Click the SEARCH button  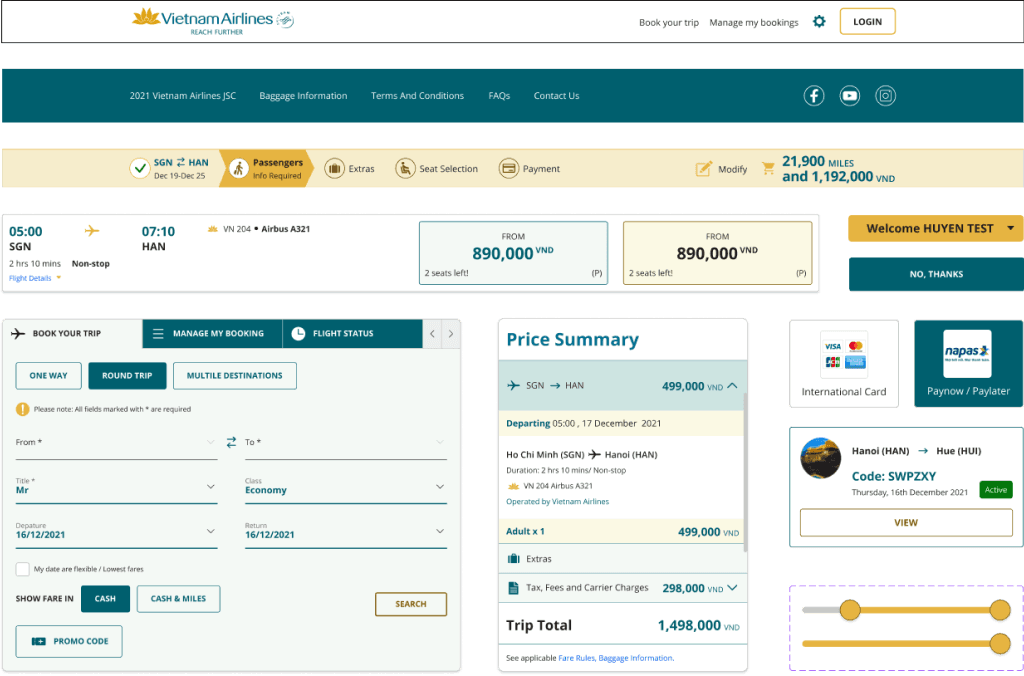(411, 604)
